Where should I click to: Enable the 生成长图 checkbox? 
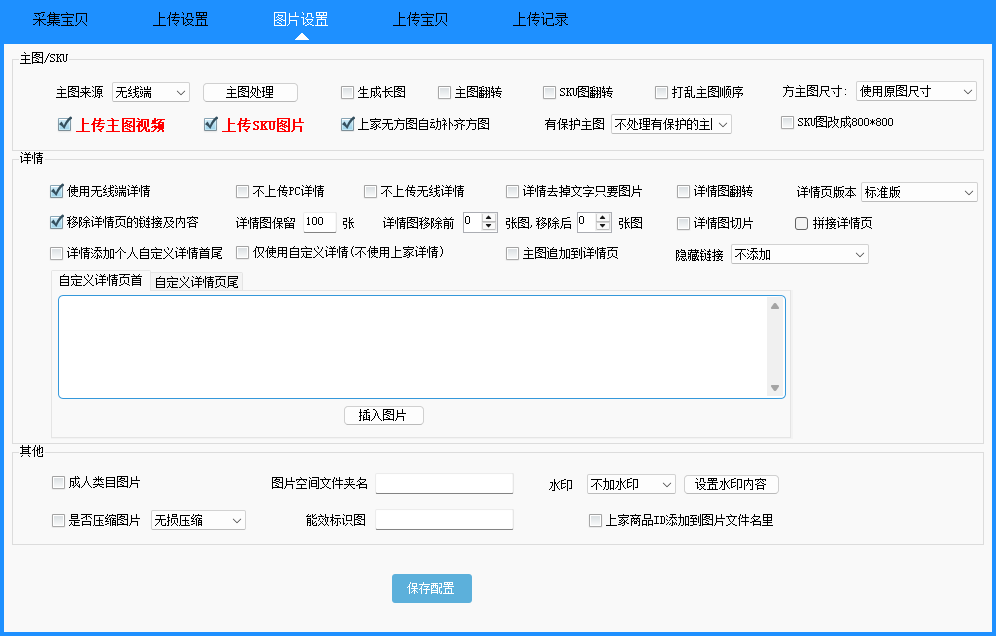coord(348,92)
